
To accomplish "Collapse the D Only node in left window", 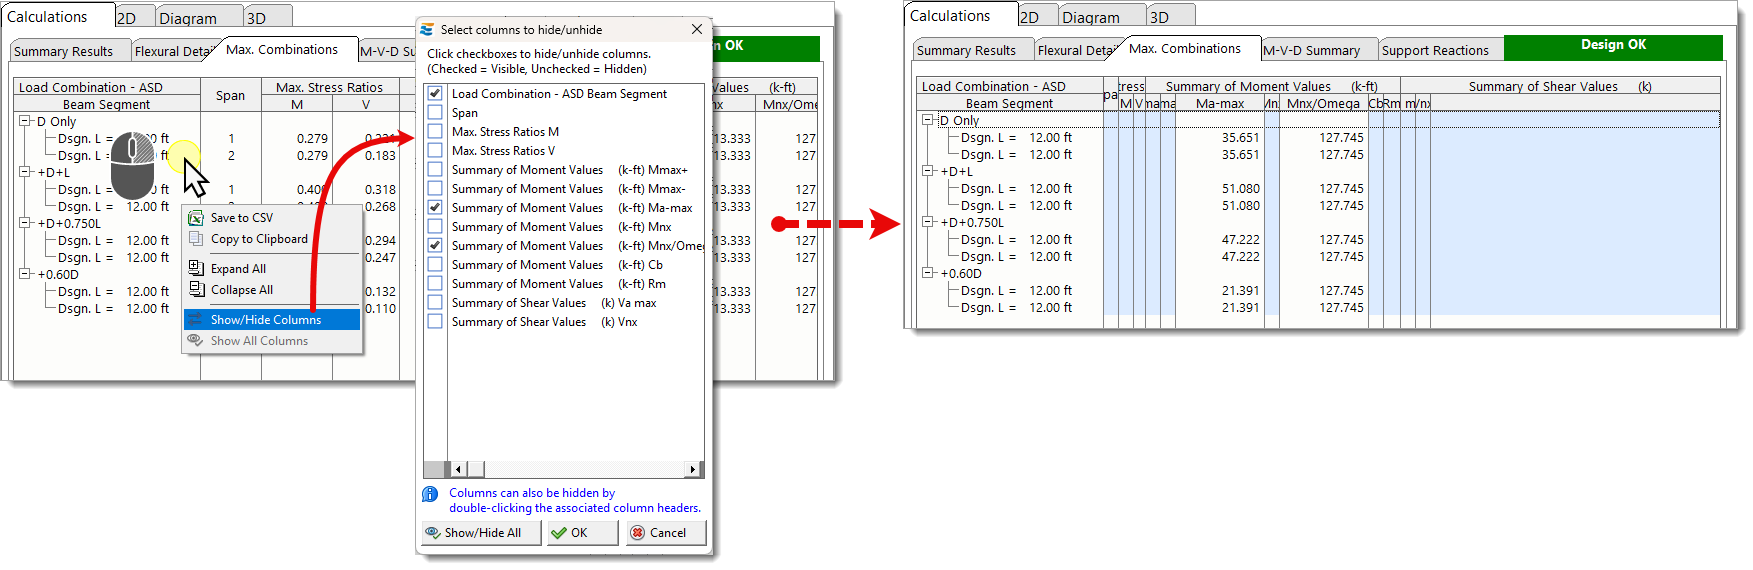I will pos(25,121).
